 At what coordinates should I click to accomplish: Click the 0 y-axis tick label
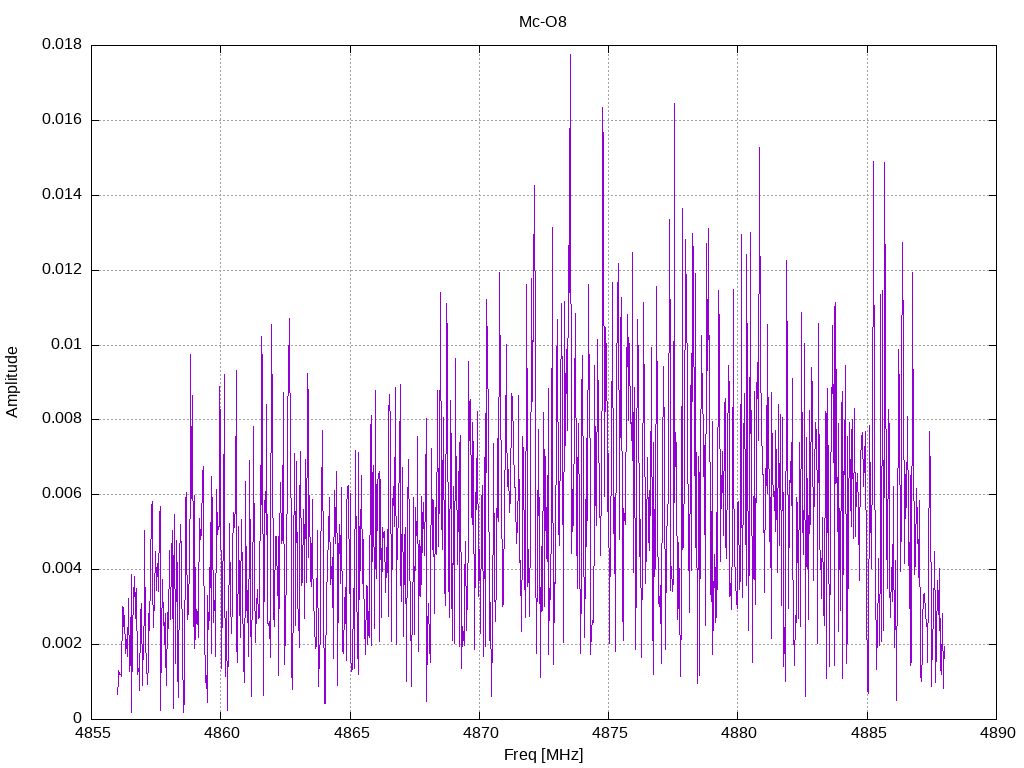[78, 718]
